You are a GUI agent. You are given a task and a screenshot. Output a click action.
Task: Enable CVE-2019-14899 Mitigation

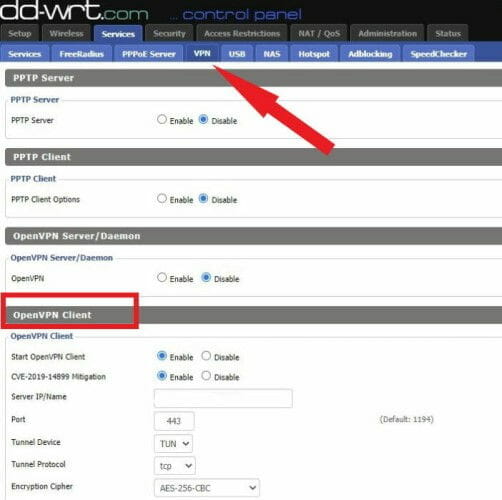click(162, 376)
